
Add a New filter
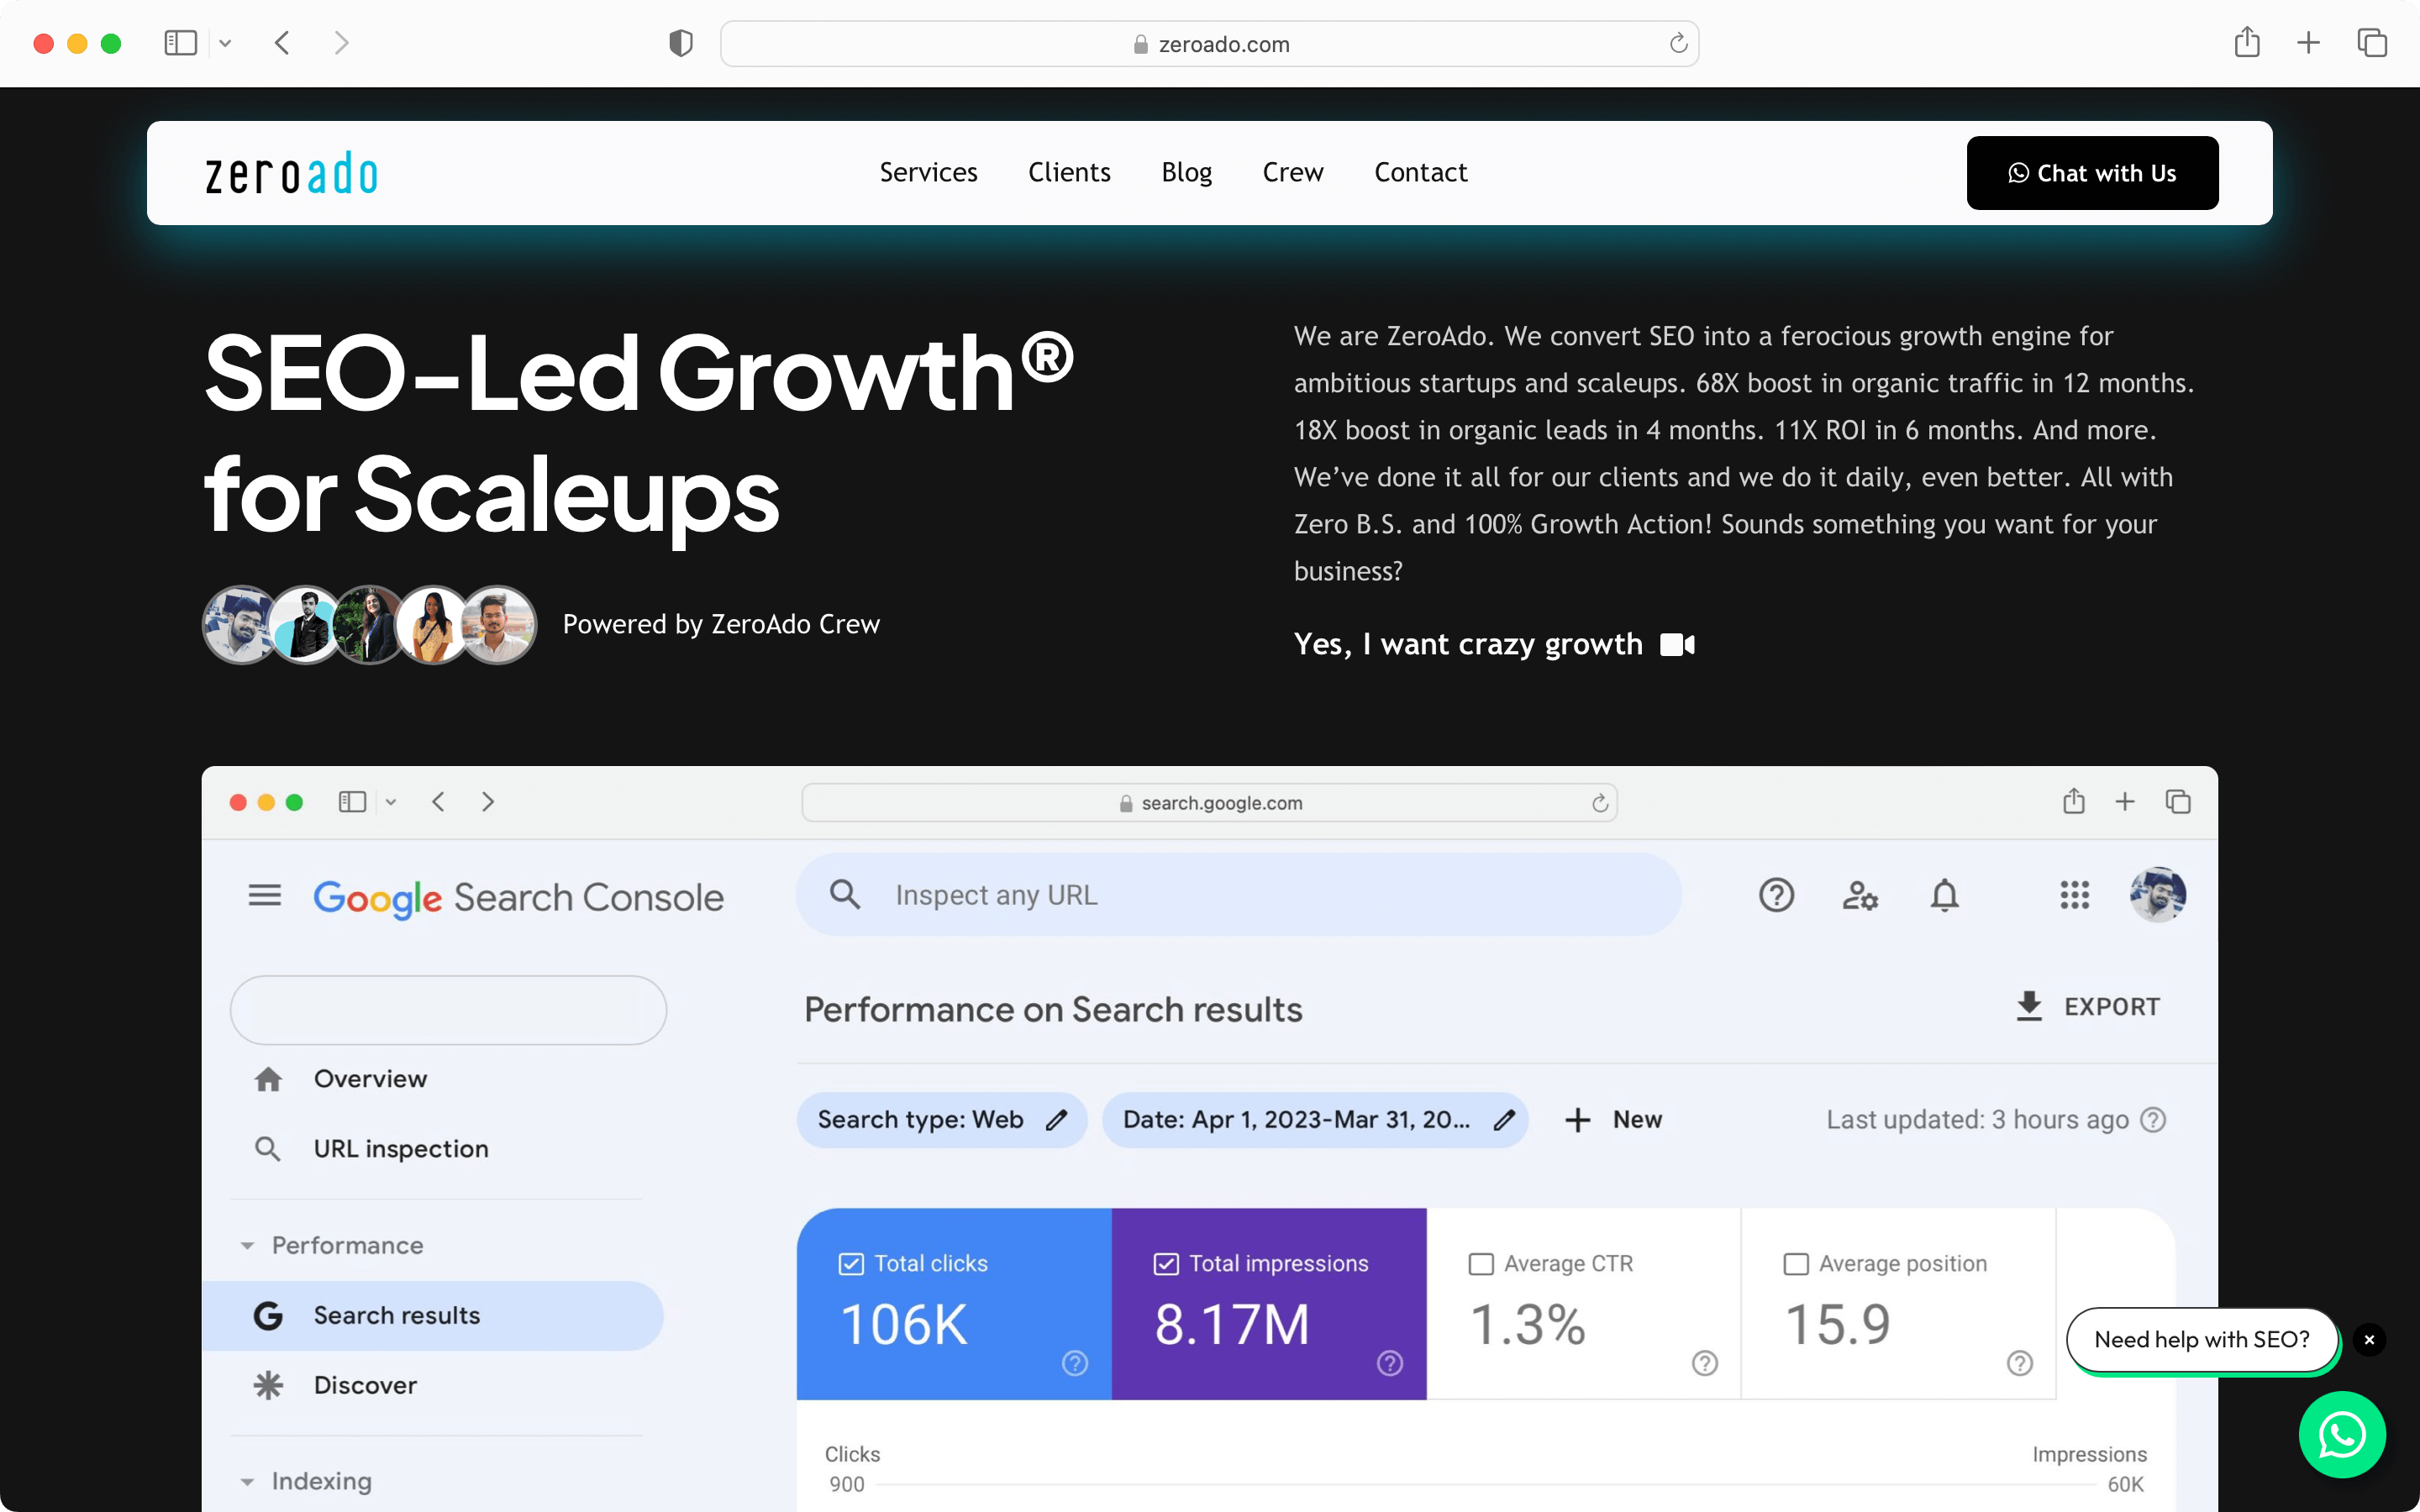(1613, 1119)
